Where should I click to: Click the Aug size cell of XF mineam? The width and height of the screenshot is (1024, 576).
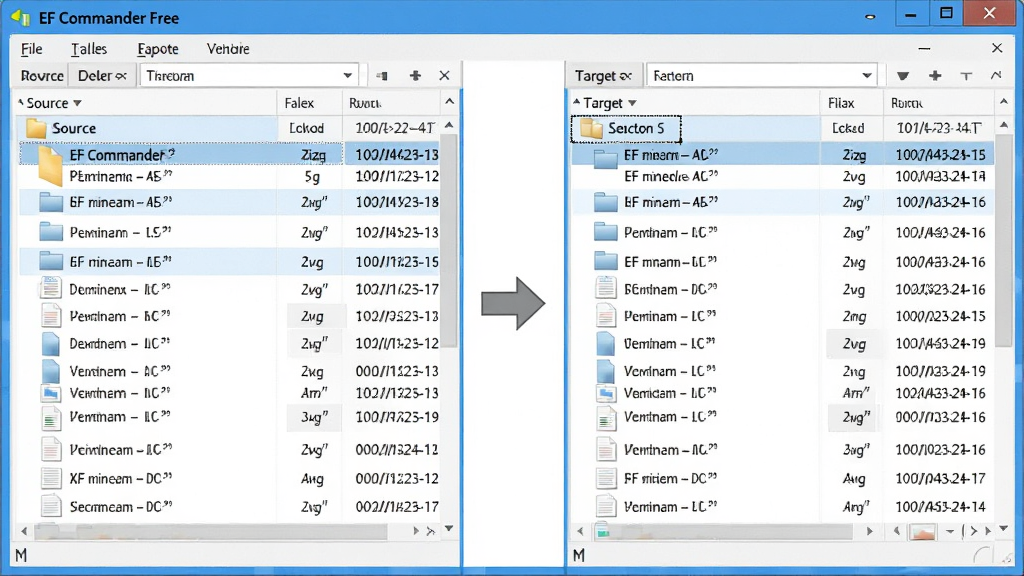coord(312,479)
